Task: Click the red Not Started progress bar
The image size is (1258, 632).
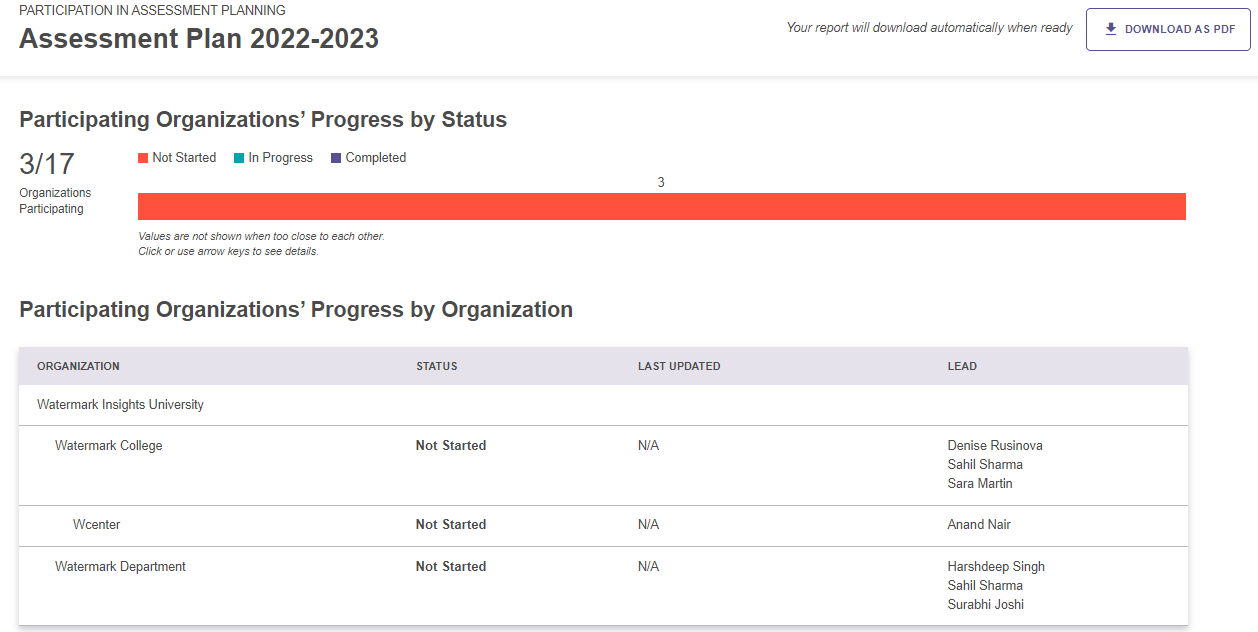Action: pos(662,206)
